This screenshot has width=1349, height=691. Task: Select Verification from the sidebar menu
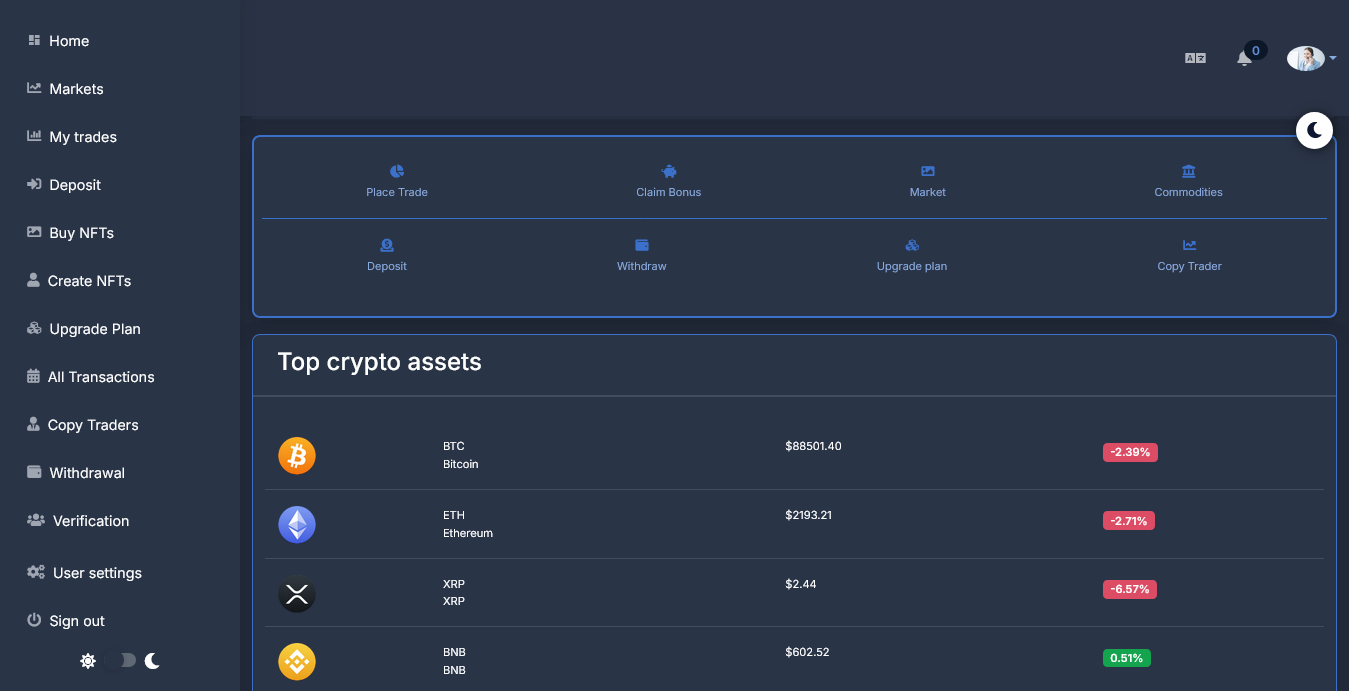click(90, 521)
